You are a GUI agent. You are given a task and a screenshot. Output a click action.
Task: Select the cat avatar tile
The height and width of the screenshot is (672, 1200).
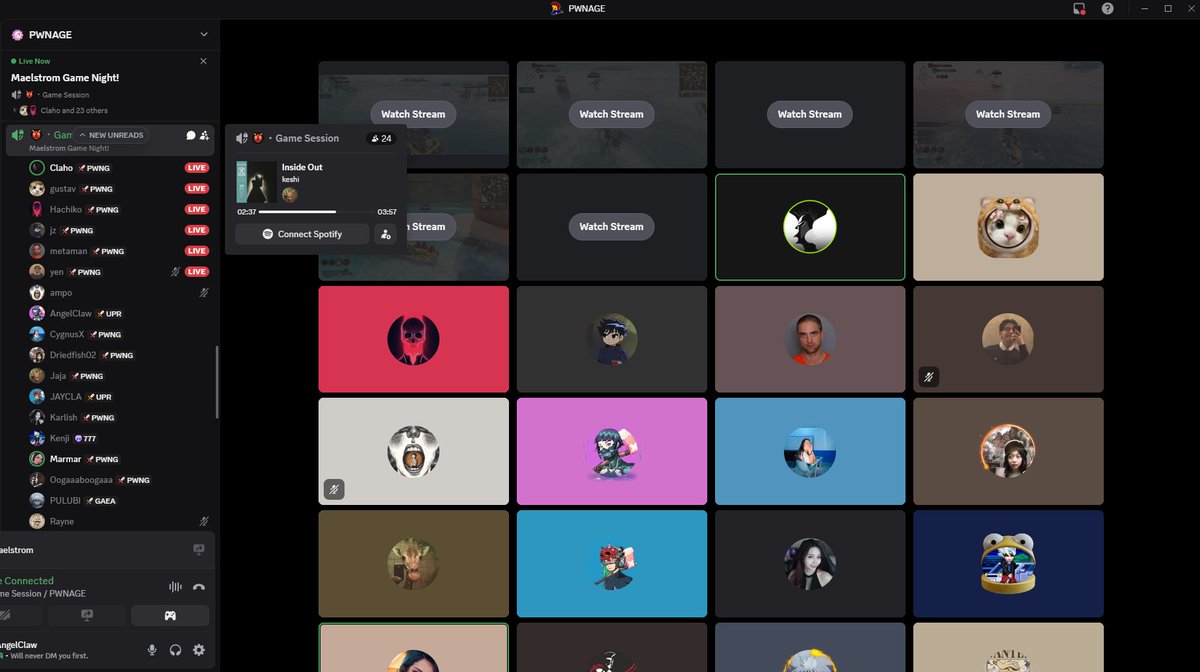tap(1008, 227)
